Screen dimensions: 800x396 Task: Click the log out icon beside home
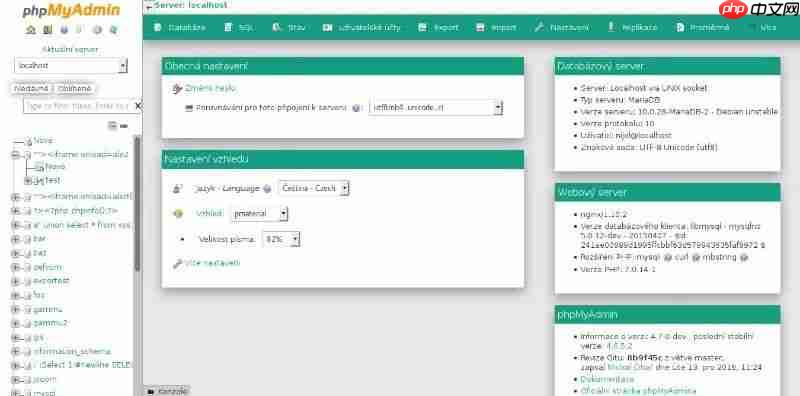[x=47, y=30]
